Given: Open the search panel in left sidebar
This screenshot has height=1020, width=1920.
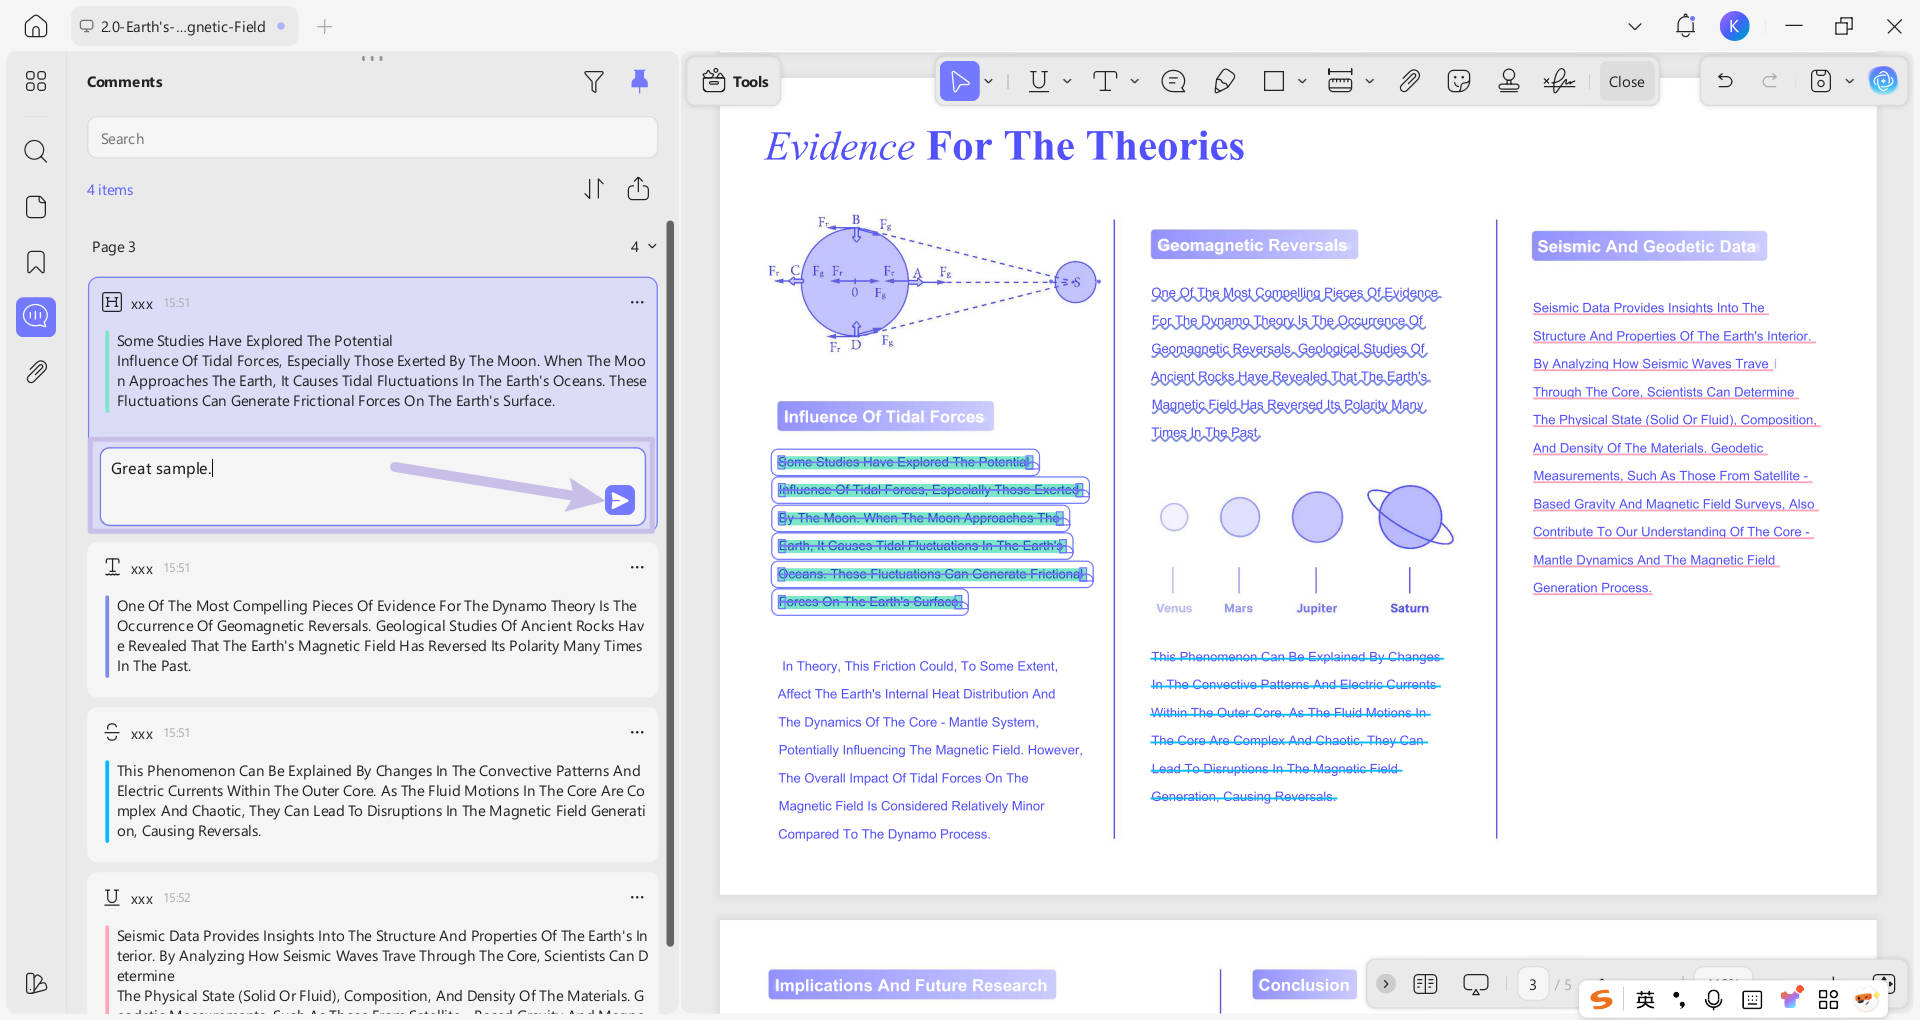Looking at the screenshot, I should pyautogui.click(x=36, y=151).
